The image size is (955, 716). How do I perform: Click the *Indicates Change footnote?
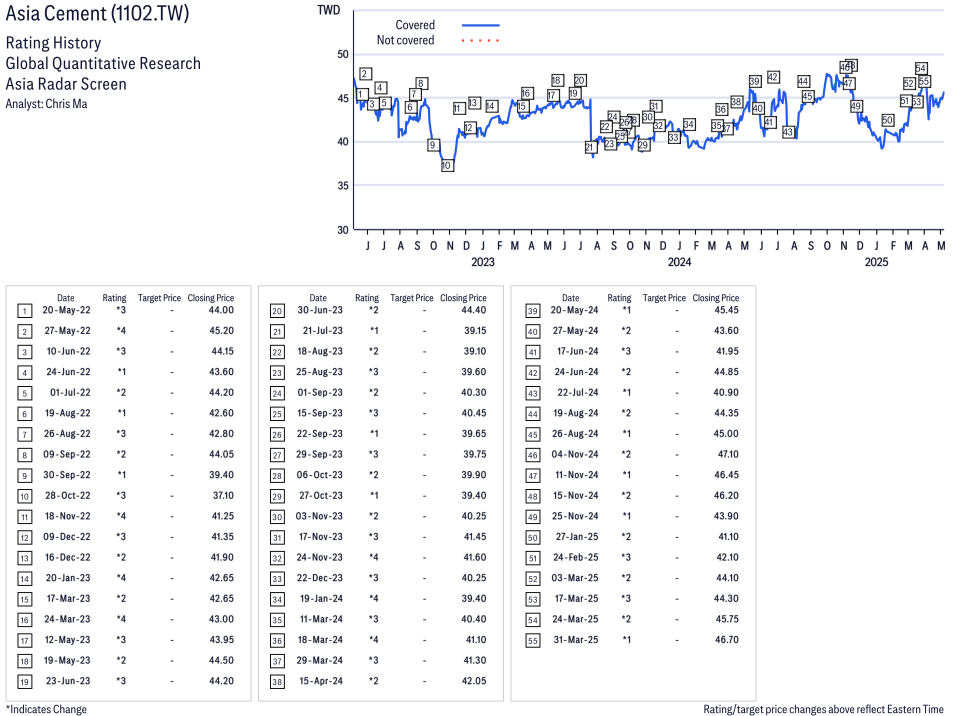pos(46,709)
